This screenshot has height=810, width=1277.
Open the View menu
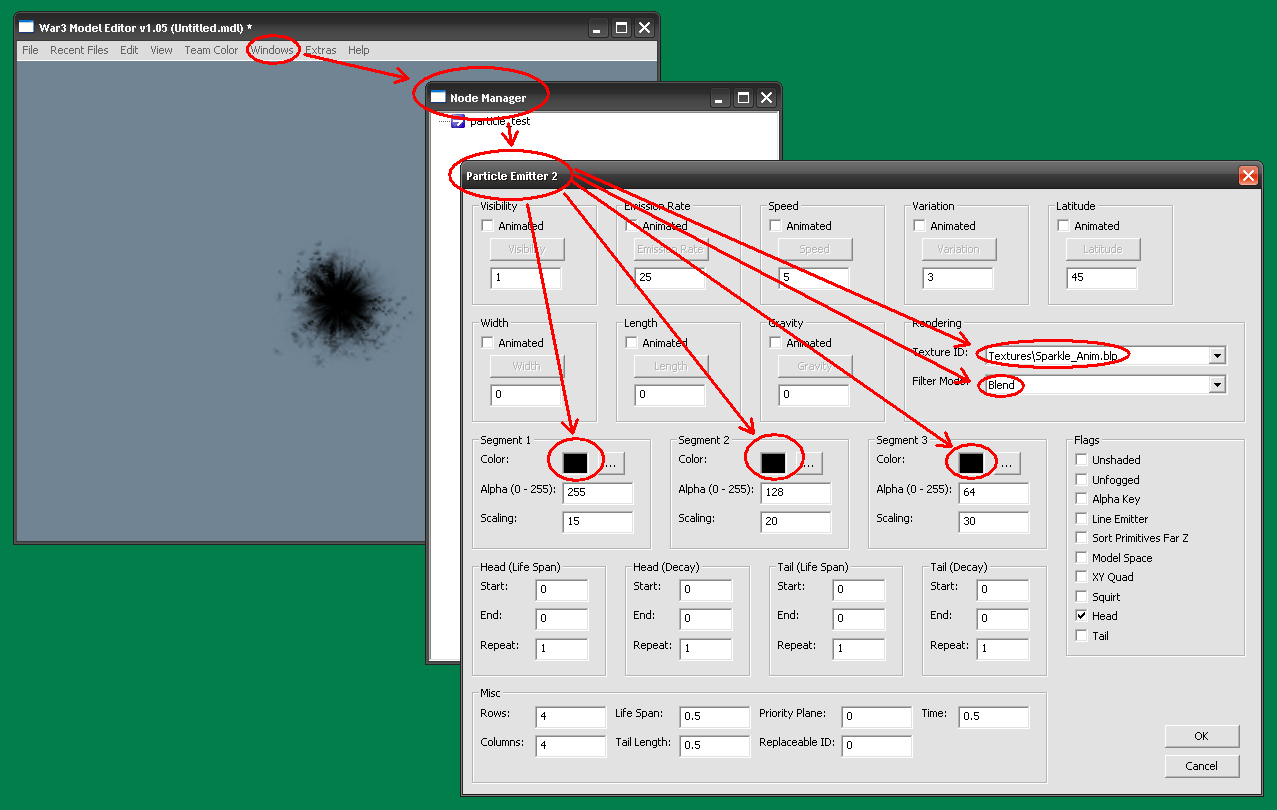tap(161, 50)
